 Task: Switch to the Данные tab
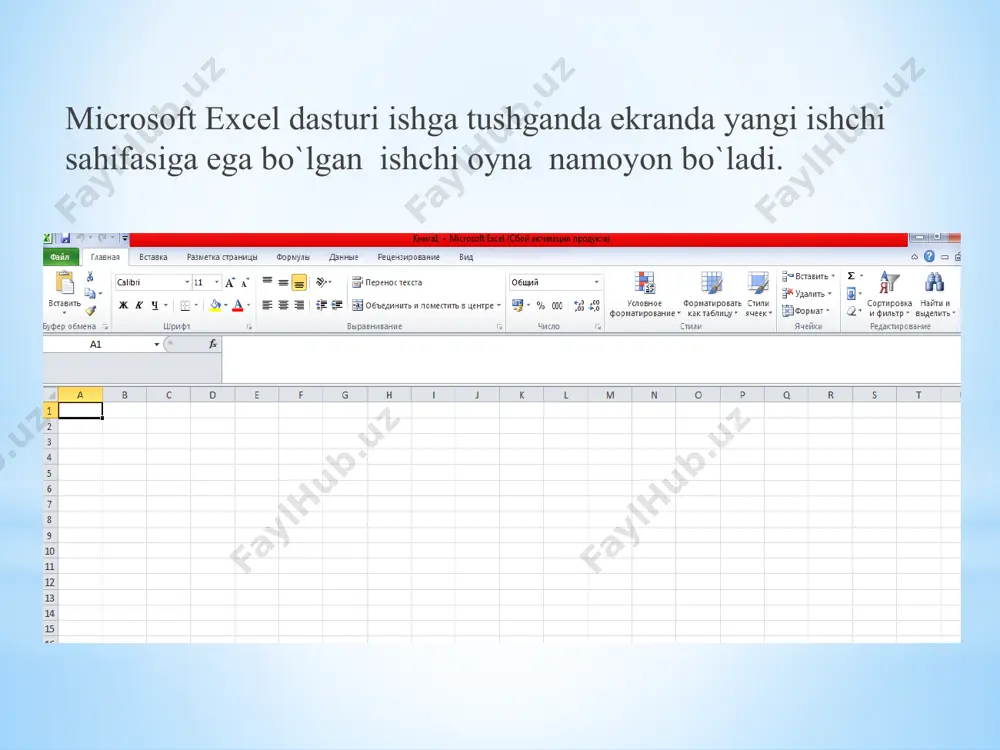(343, 257)
